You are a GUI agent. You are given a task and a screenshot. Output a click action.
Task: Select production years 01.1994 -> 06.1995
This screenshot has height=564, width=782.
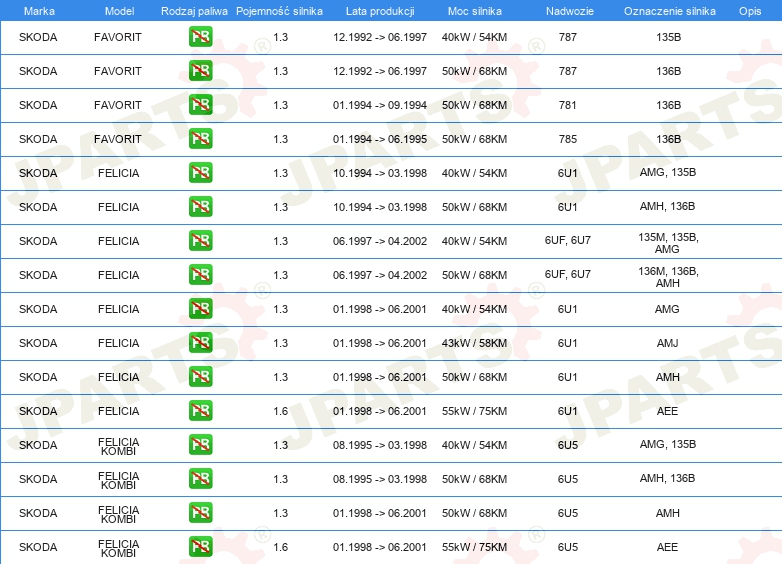[380, 139]
